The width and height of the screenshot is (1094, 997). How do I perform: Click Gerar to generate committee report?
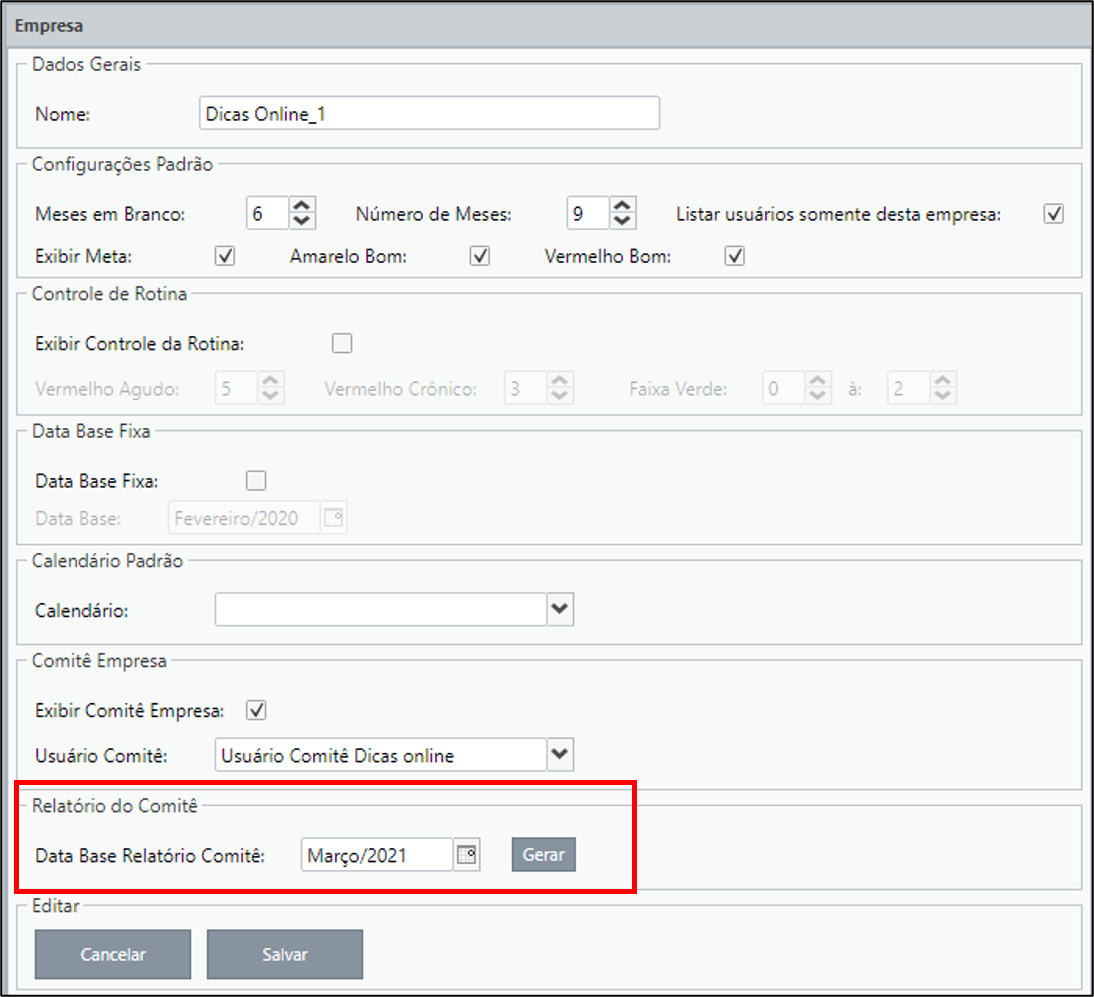click(x=544, y=855)
